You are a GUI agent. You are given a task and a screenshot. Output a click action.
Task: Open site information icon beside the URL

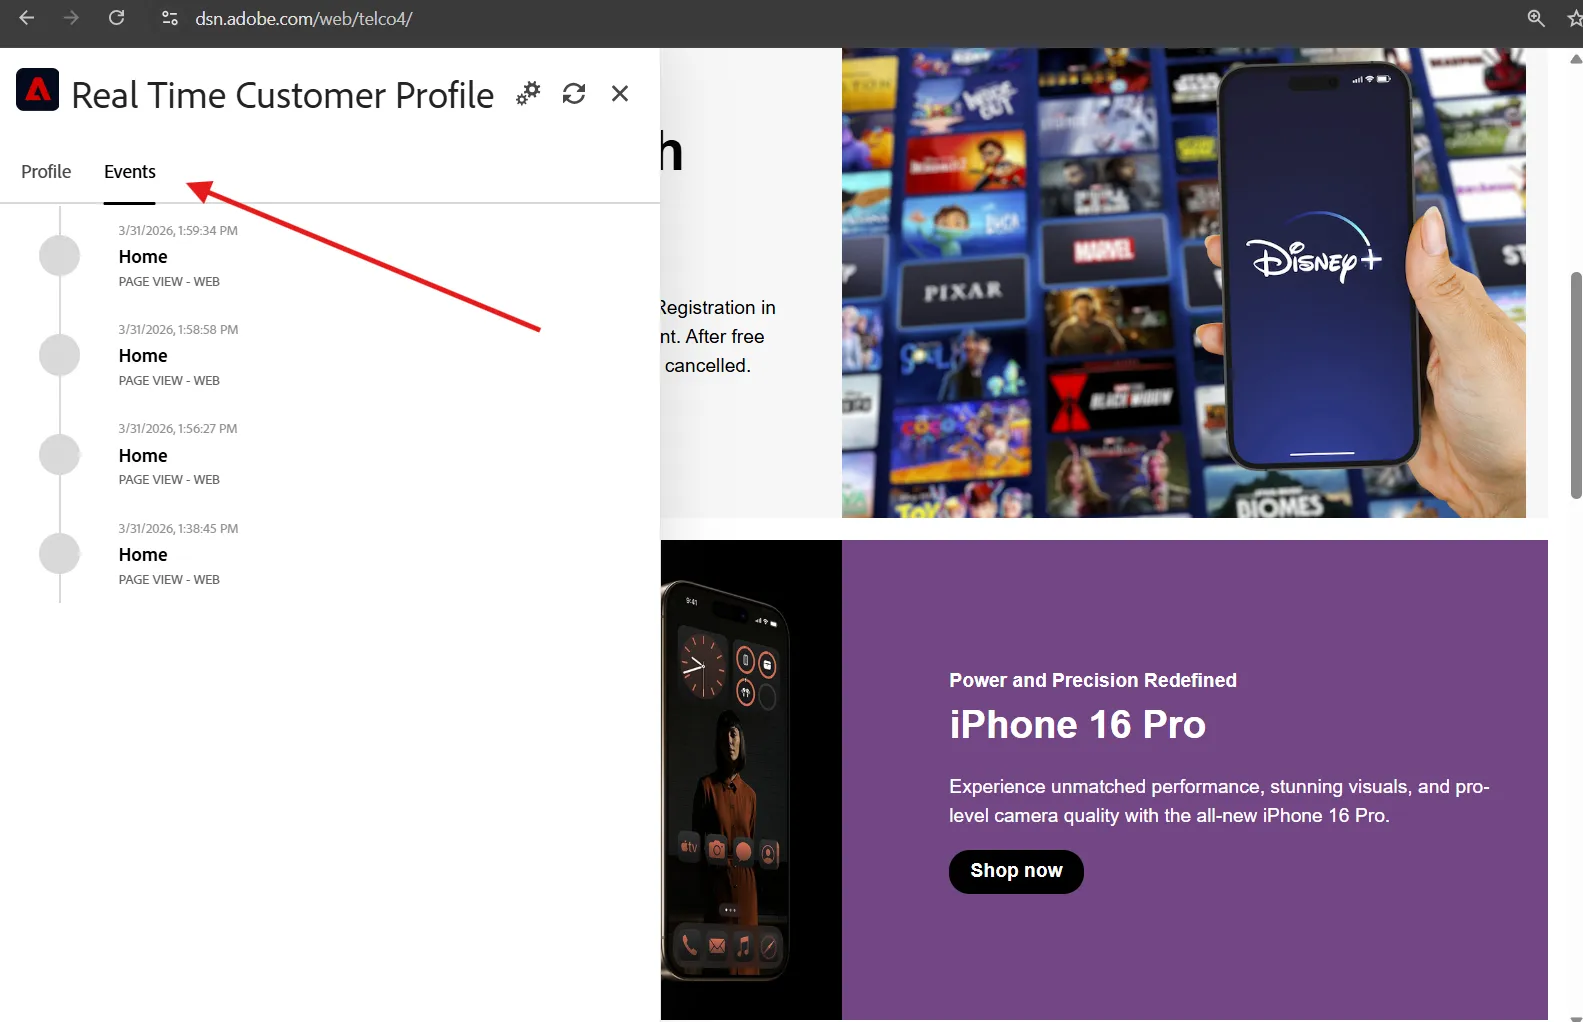170,18
